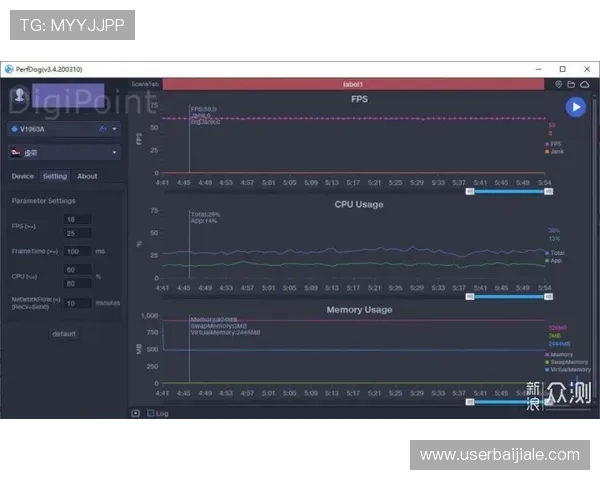Click the location pin icon in top bar

point(559,85)
